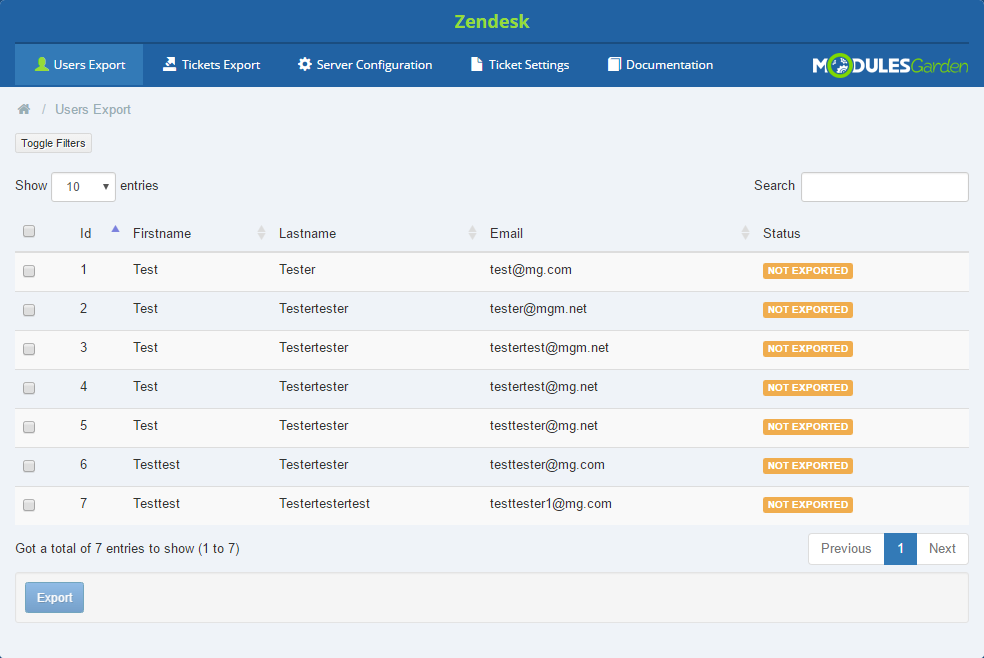The height and width of the screenshot is (658, 984).
Task: Sort by Firstname column arrows
Action: pos(261,233)
